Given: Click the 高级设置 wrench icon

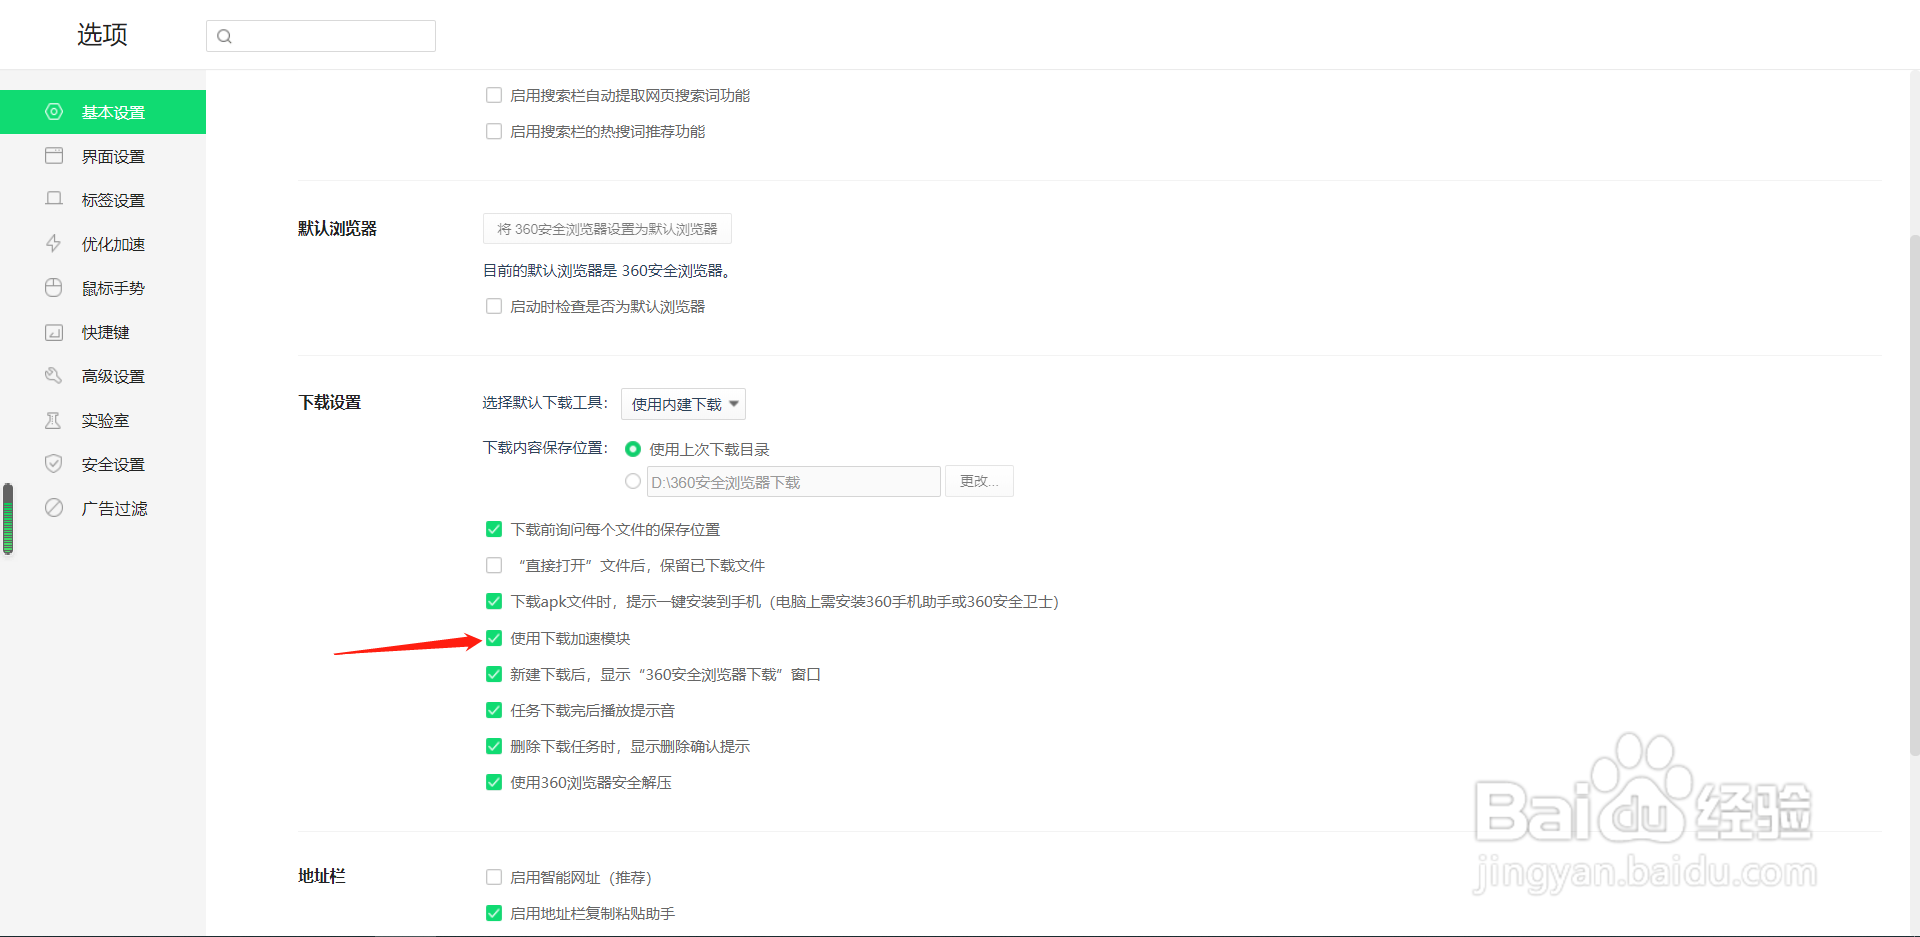Looking at the screenshot, I should click(54, 376).
